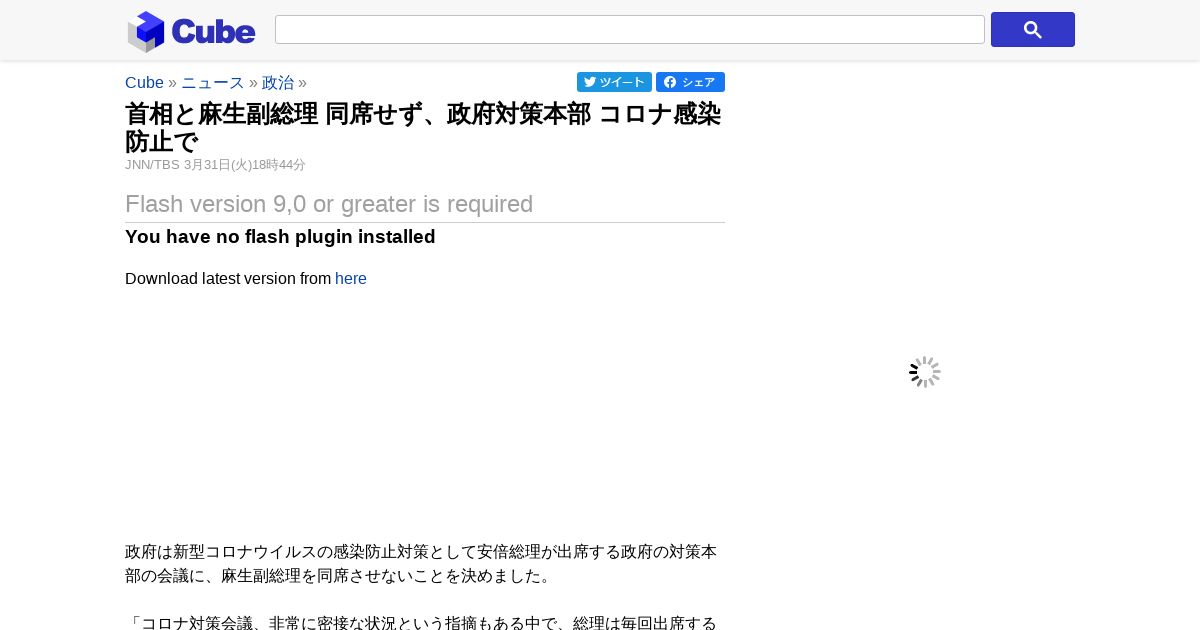Click the JNN/TBS date line

click(x=215, y=165)
